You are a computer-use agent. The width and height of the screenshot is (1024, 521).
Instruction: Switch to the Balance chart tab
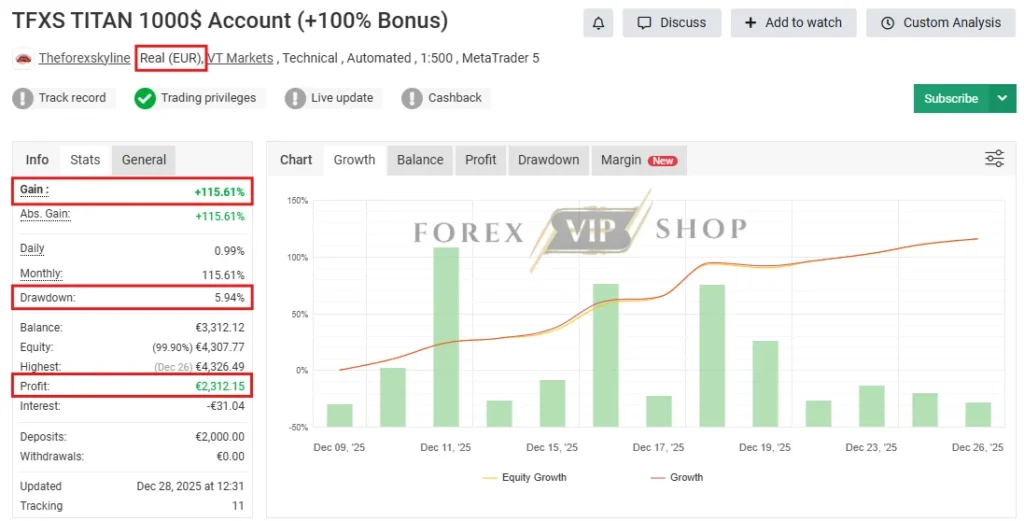(x=420, y=160)
